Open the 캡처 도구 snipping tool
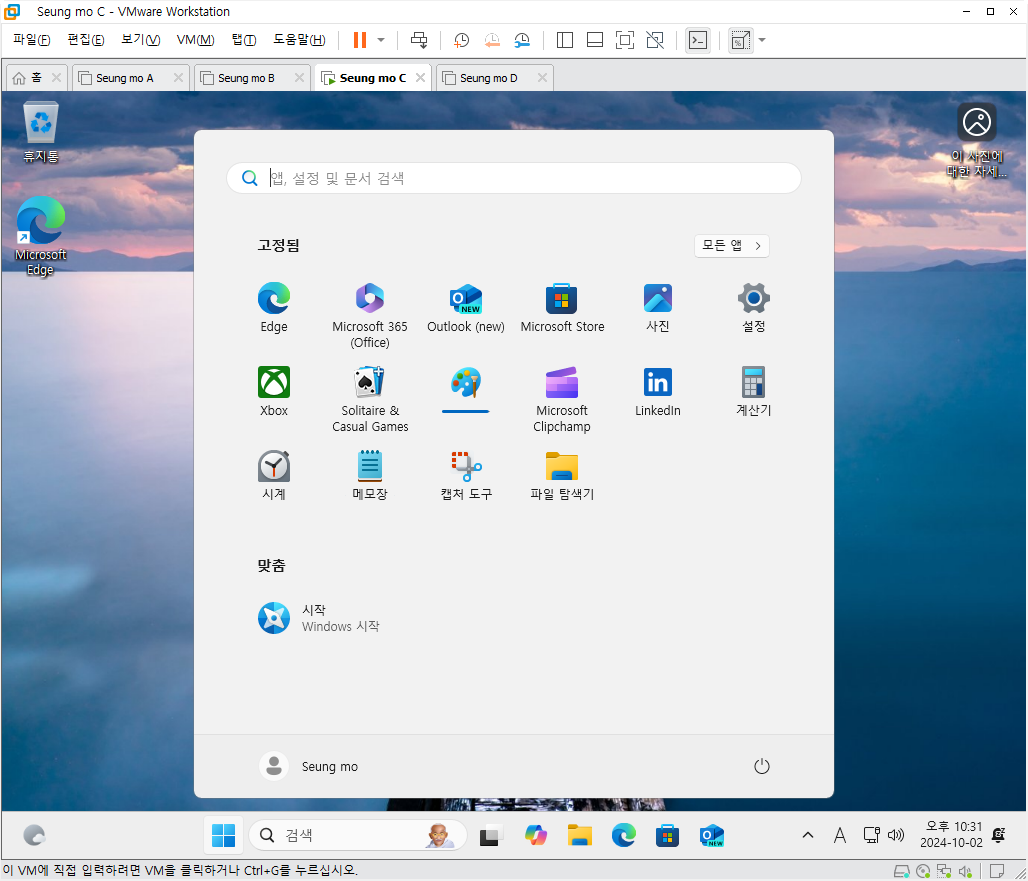The width and height of the screenshot is (1028, 881). click(x=466, y=476)
